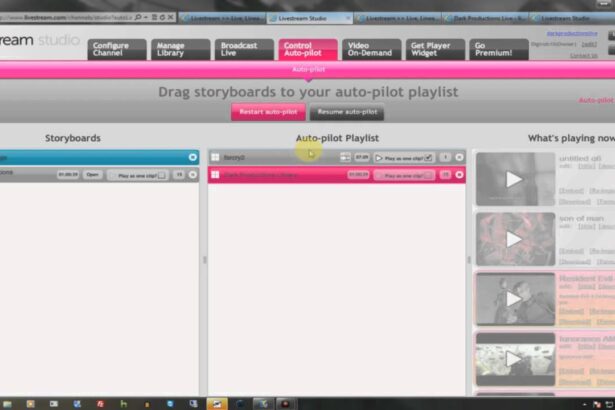Click the duration badge on pink playlist row
615x410 pixels.
[358, 175]
